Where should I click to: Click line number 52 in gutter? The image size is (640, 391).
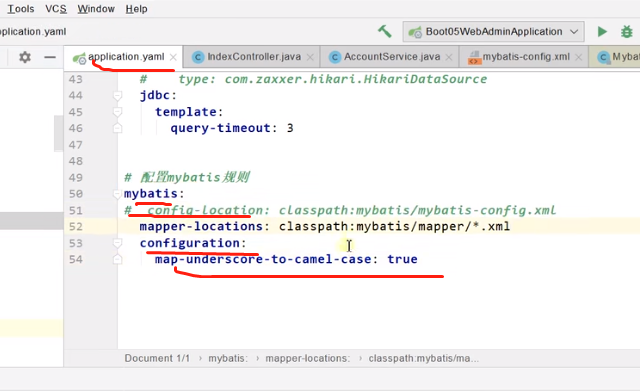pos(76,227)
